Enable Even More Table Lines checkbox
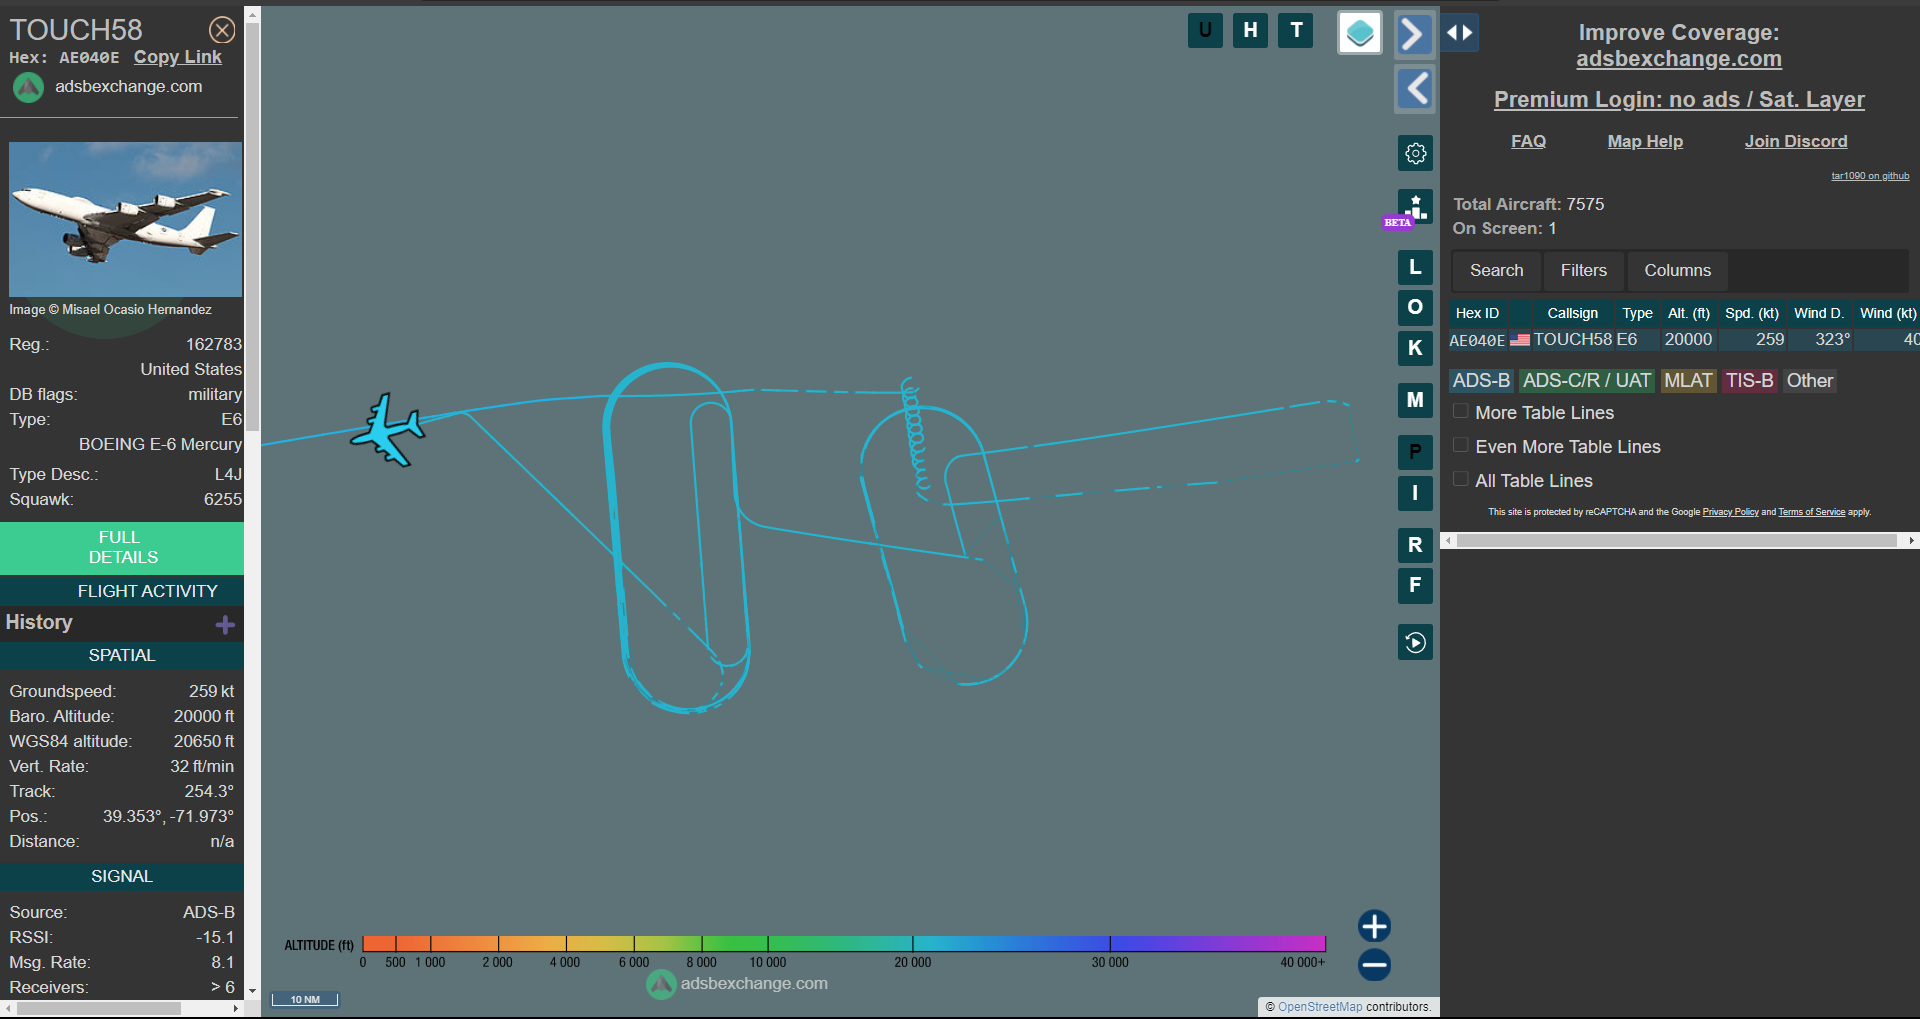The image size is (1920, 1019). click(1461, 445)
